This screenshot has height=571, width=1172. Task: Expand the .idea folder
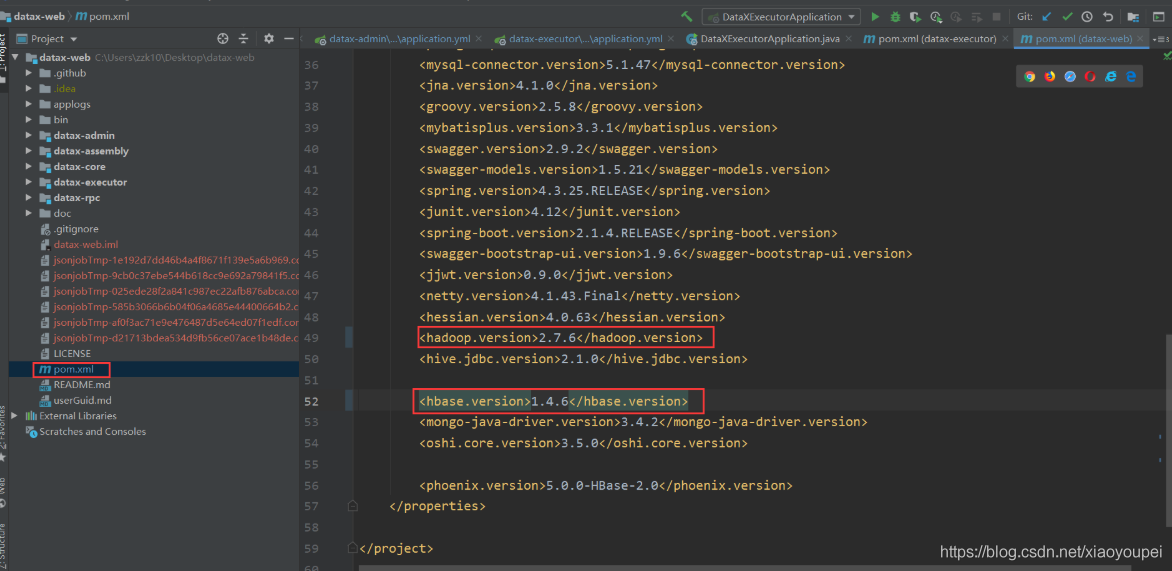28,88
